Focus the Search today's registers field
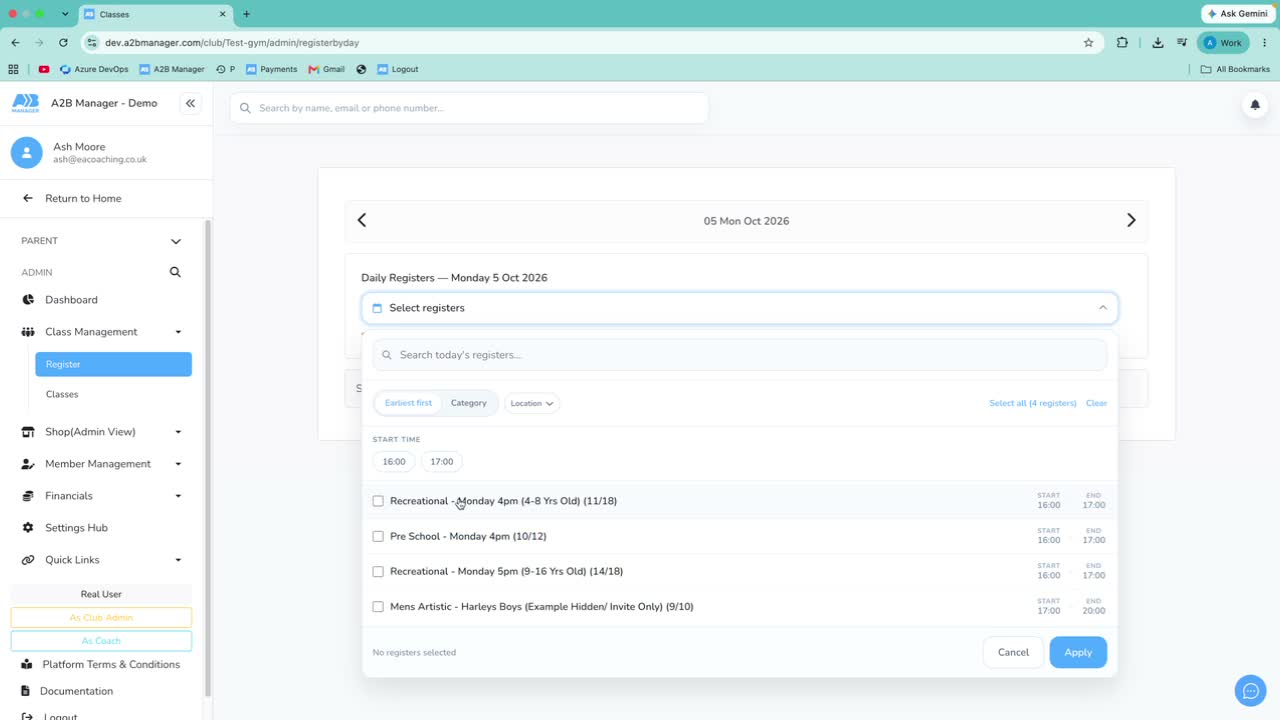This screenshot has width=1280, height=720. coord(740,355)
